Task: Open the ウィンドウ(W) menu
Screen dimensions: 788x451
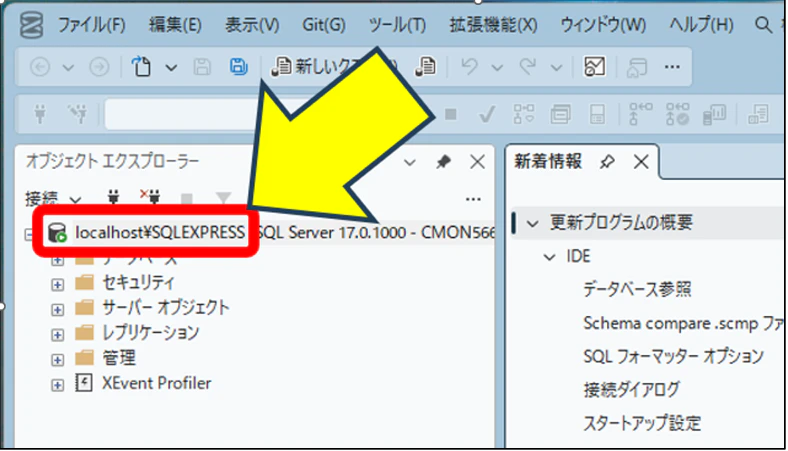Action: [x=603, y=25]
